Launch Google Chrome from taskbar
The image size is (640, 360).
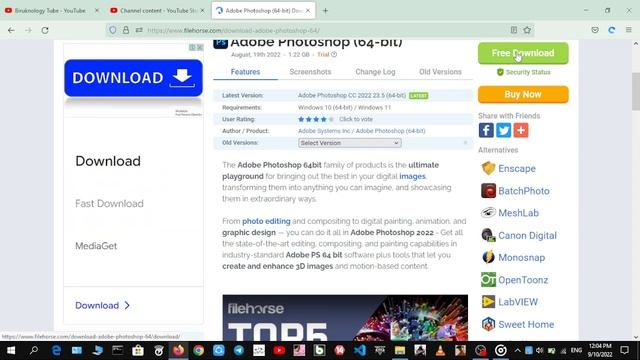coord(198,350)
